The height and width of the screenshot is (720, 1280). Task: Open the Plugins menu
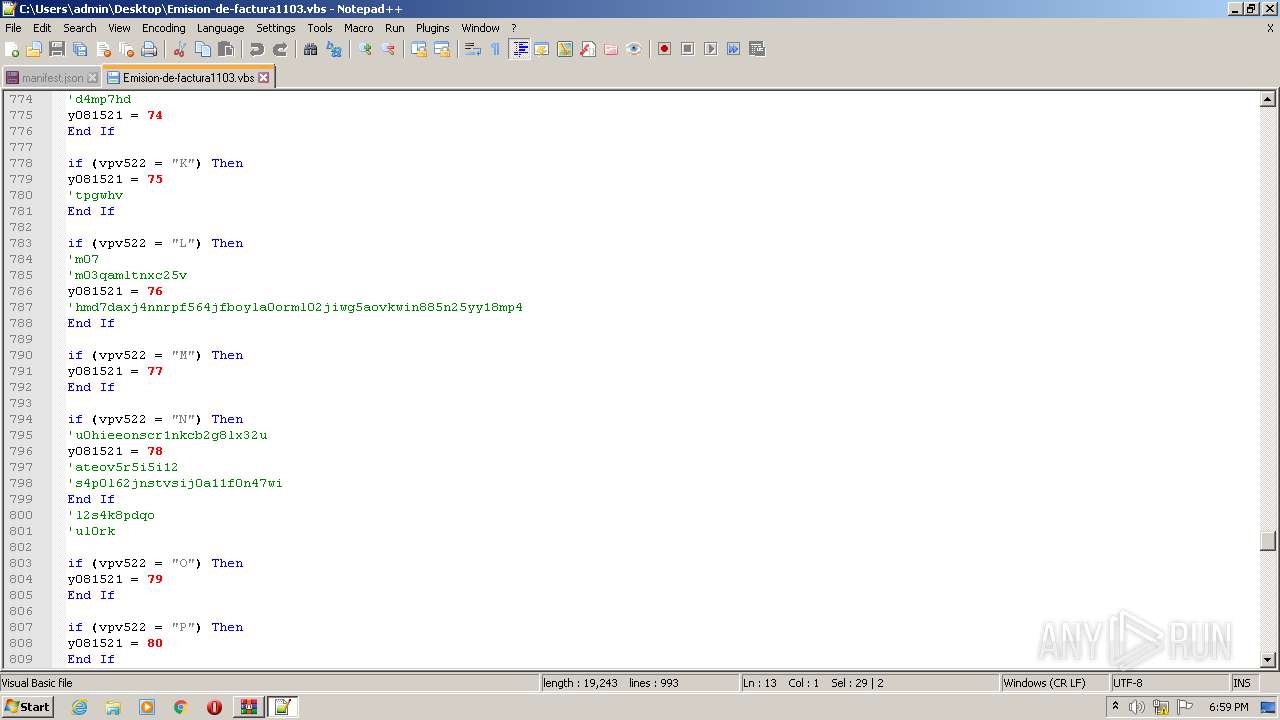[433, 28]
